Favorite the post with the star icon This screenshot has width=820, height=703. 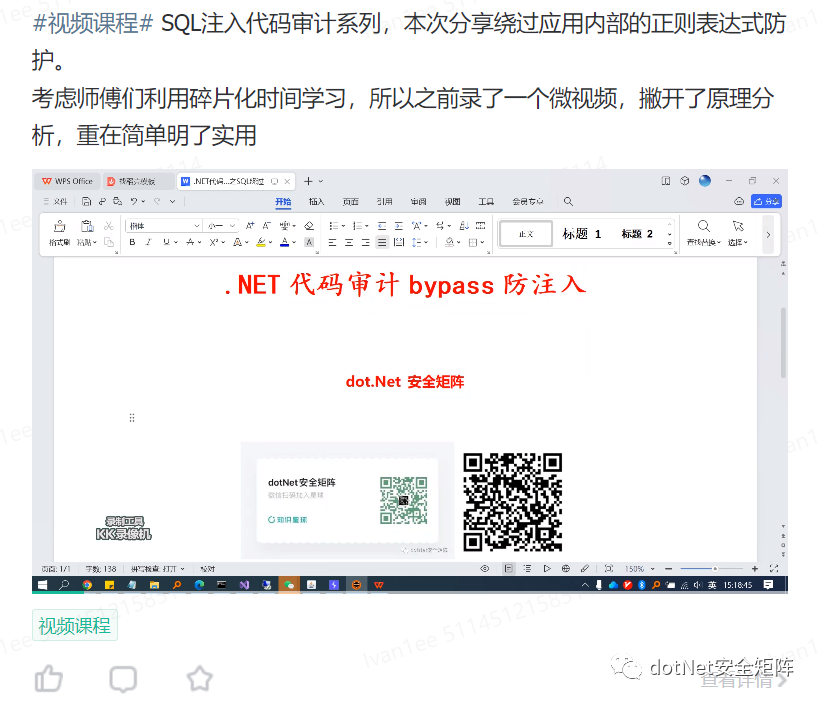coord(200,678)
